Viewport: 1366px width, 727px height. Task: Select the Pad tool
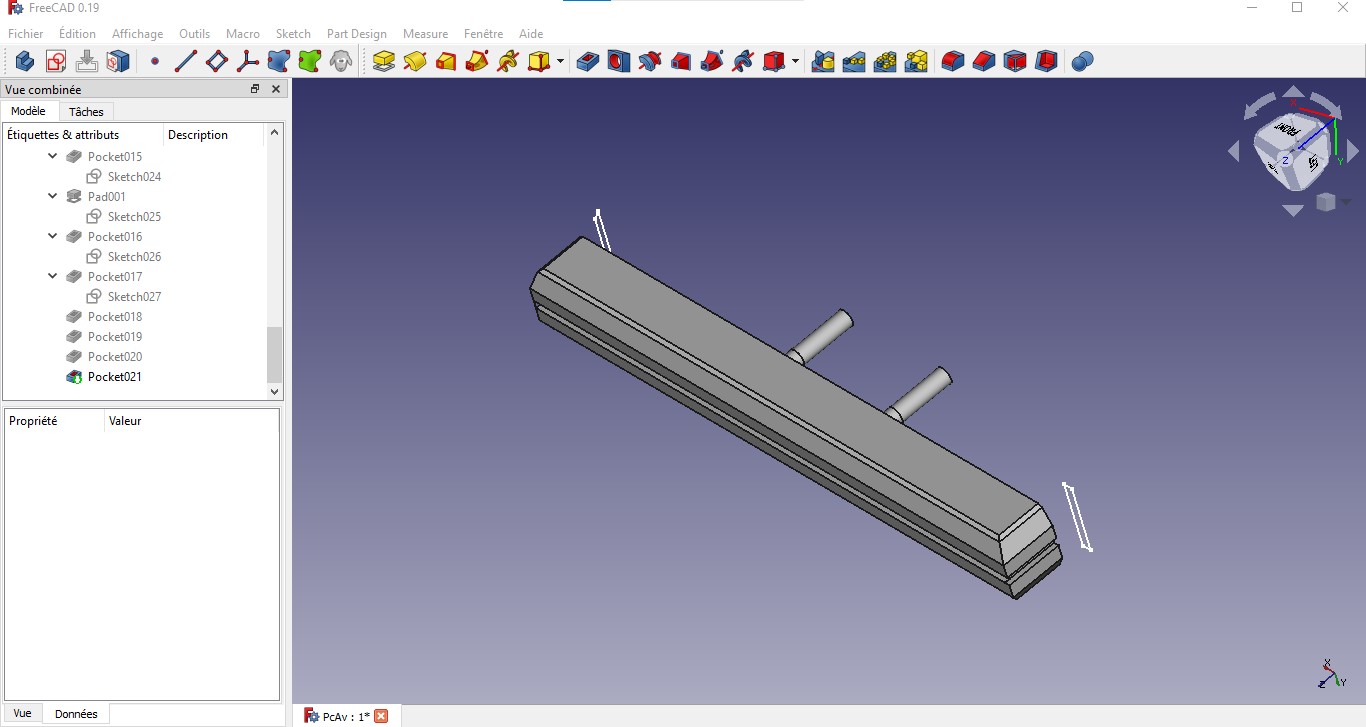[384, 62]
